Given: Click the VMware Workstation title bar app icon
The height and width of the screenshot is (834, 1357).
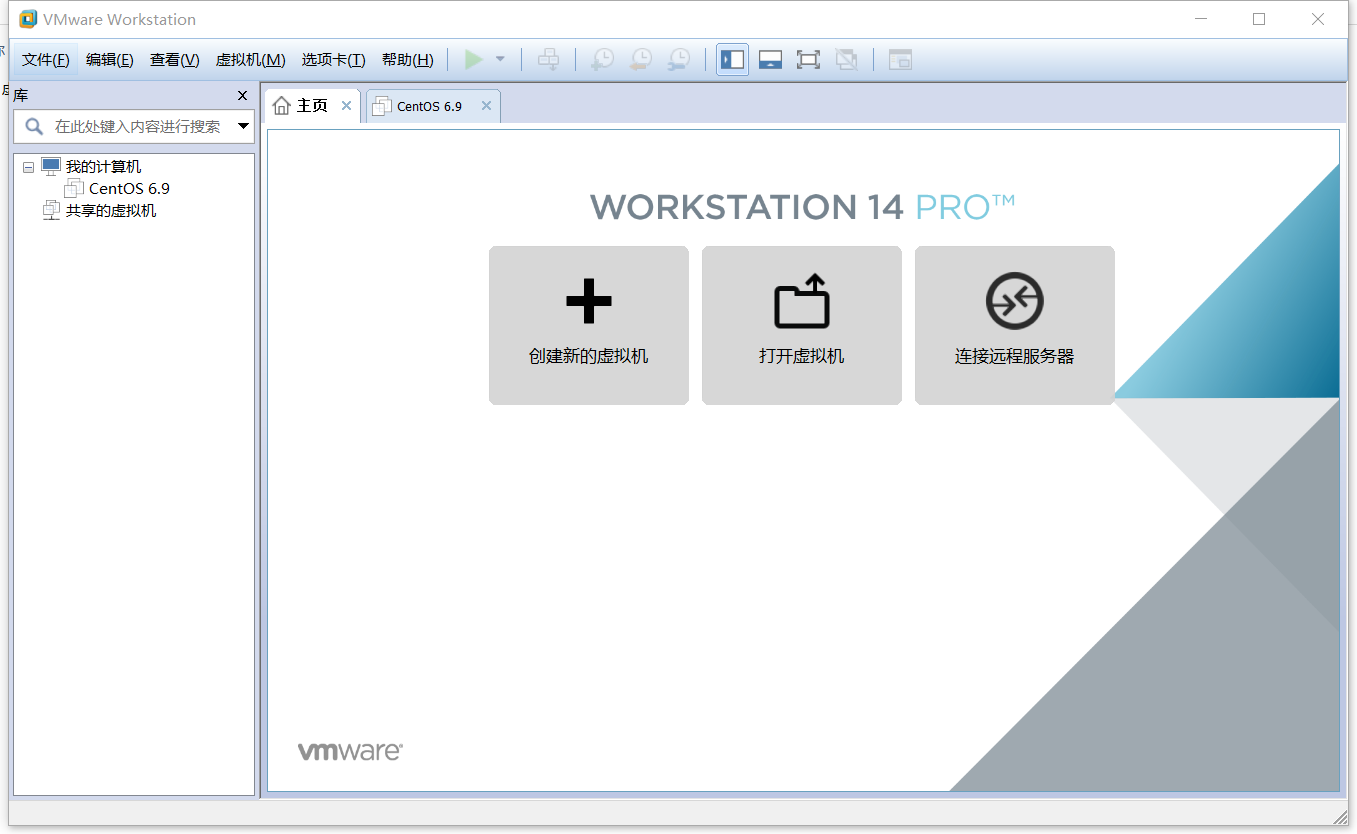Looking at the screenshot, I should [28, 19].
